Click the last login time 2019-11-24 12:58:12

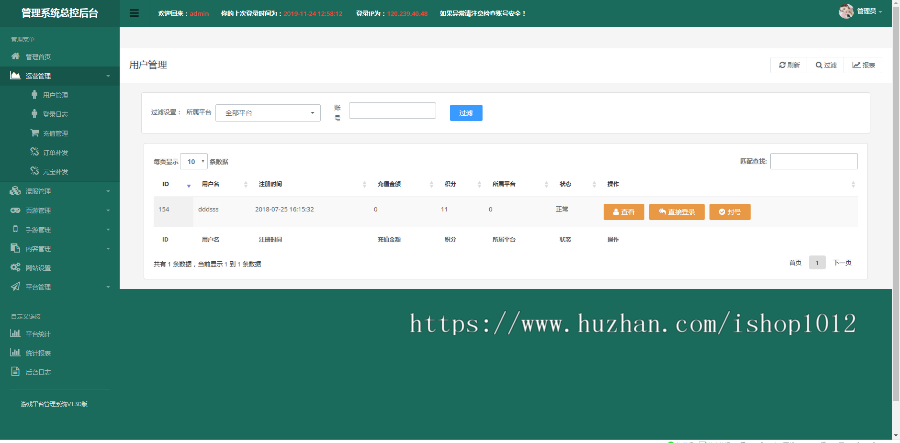(x=313, y=13)
